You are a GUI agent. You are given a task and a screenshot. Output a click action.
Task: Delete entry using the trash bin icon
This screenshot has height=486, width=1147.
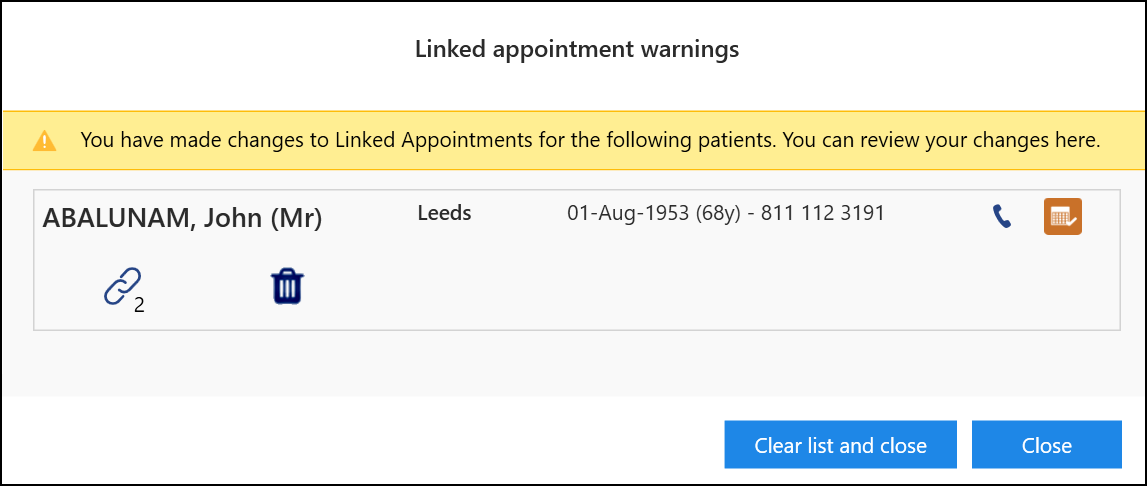[x=288, y=287]
